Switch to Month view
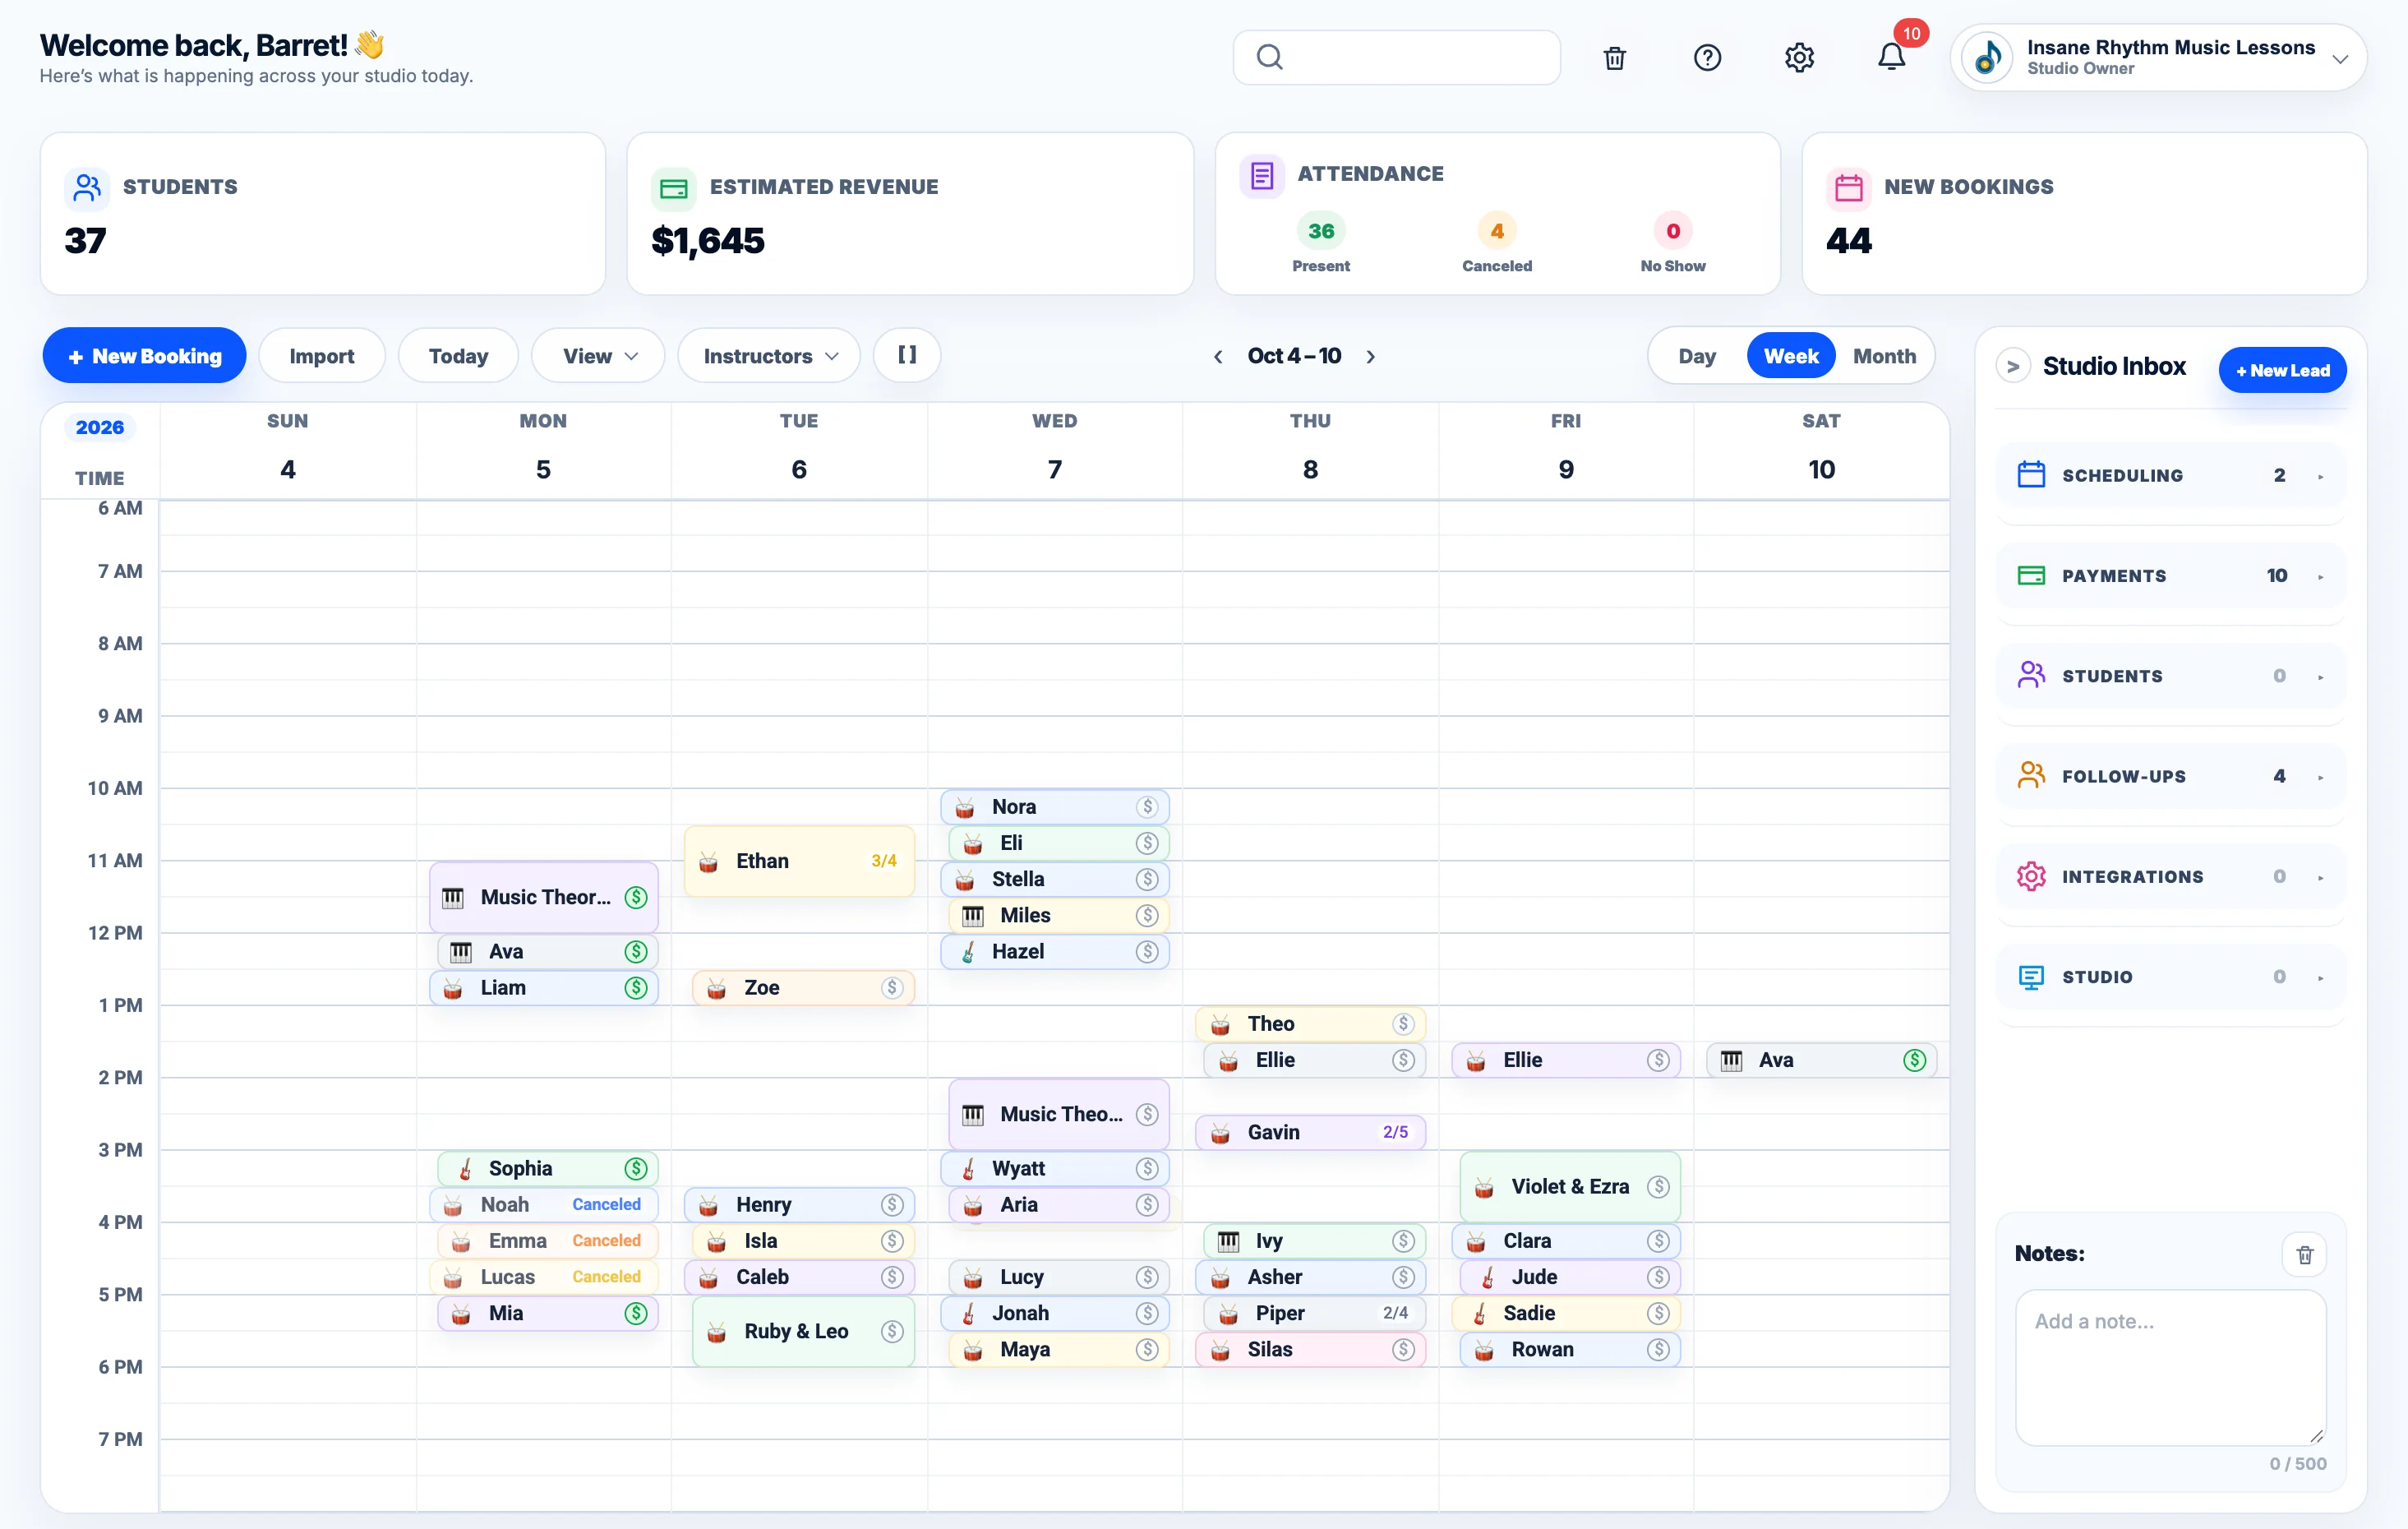The image size is (2408, 1529). tap(1884, 356)
